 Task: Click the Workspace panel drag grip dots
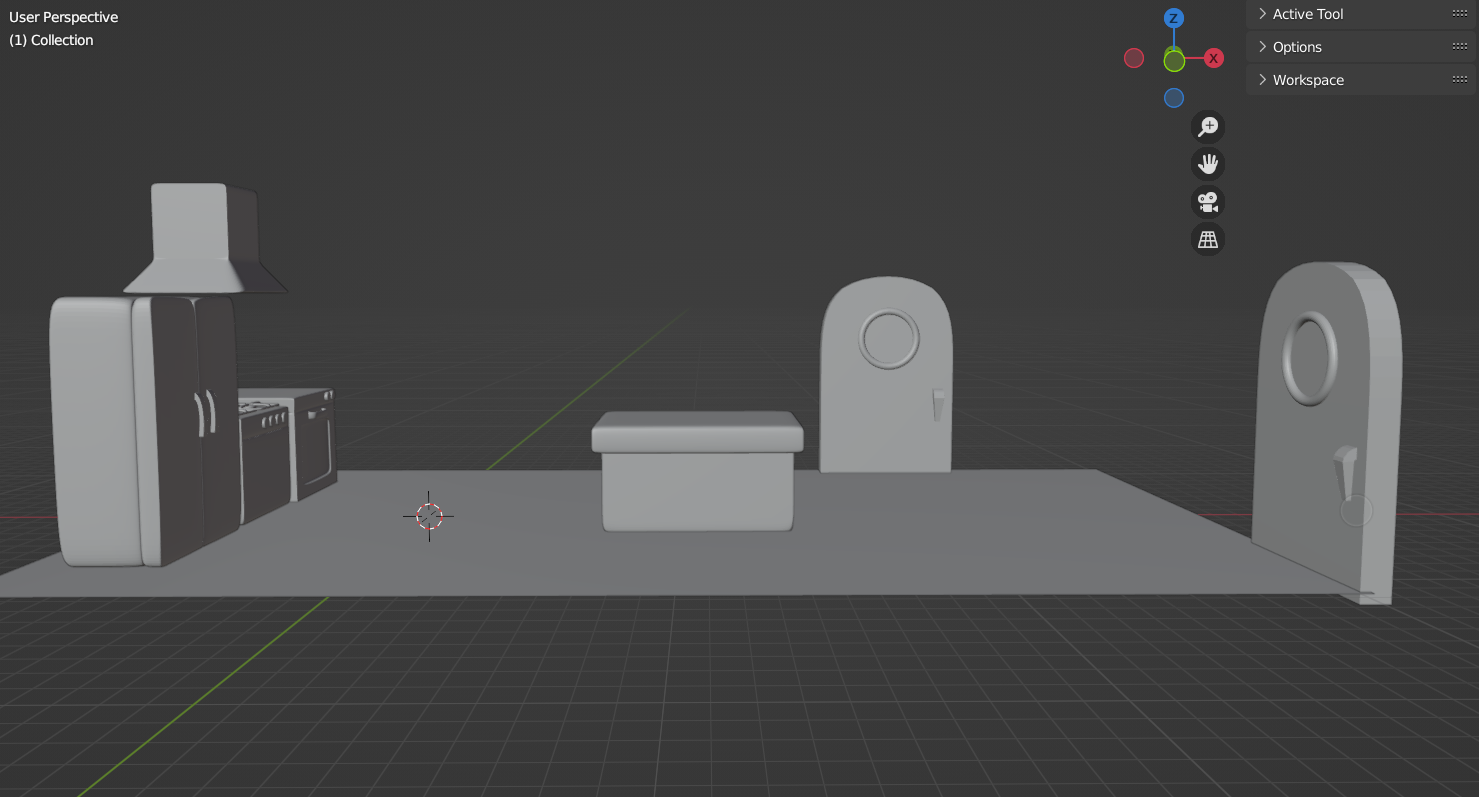click(x=1459, y=80)
